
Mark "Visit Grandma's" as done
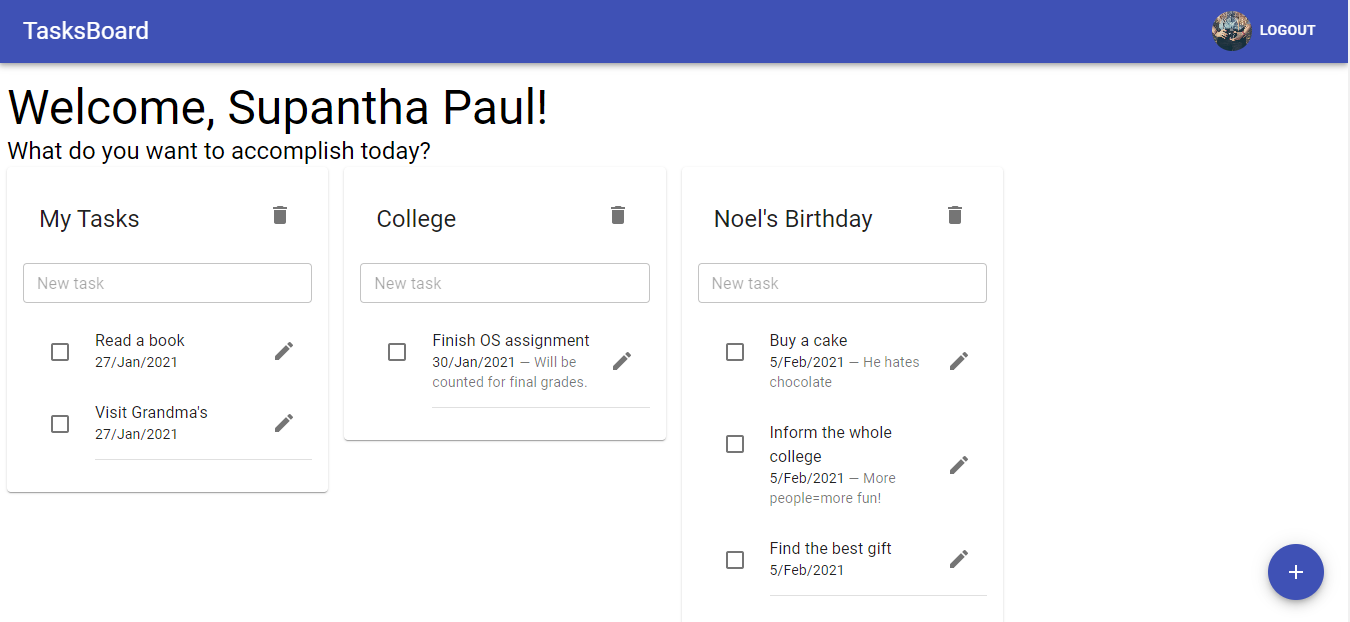(x=60, y=423)
